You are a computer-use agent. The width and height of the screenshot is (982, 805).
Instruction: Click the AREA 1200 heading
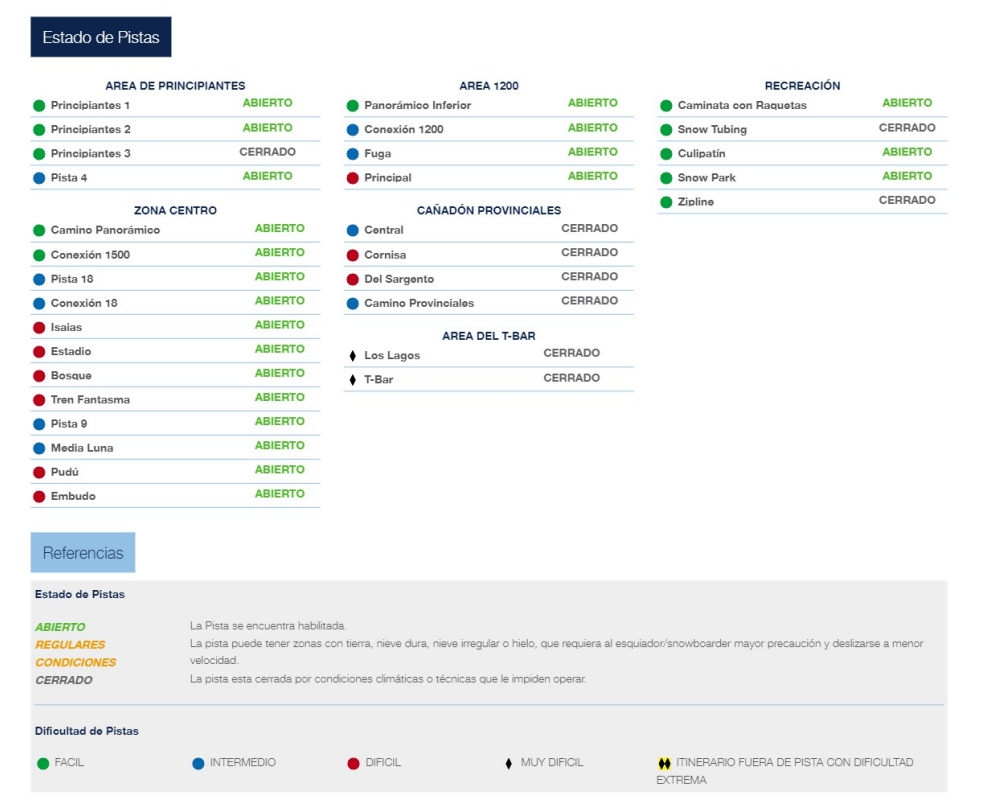[489, 86]
